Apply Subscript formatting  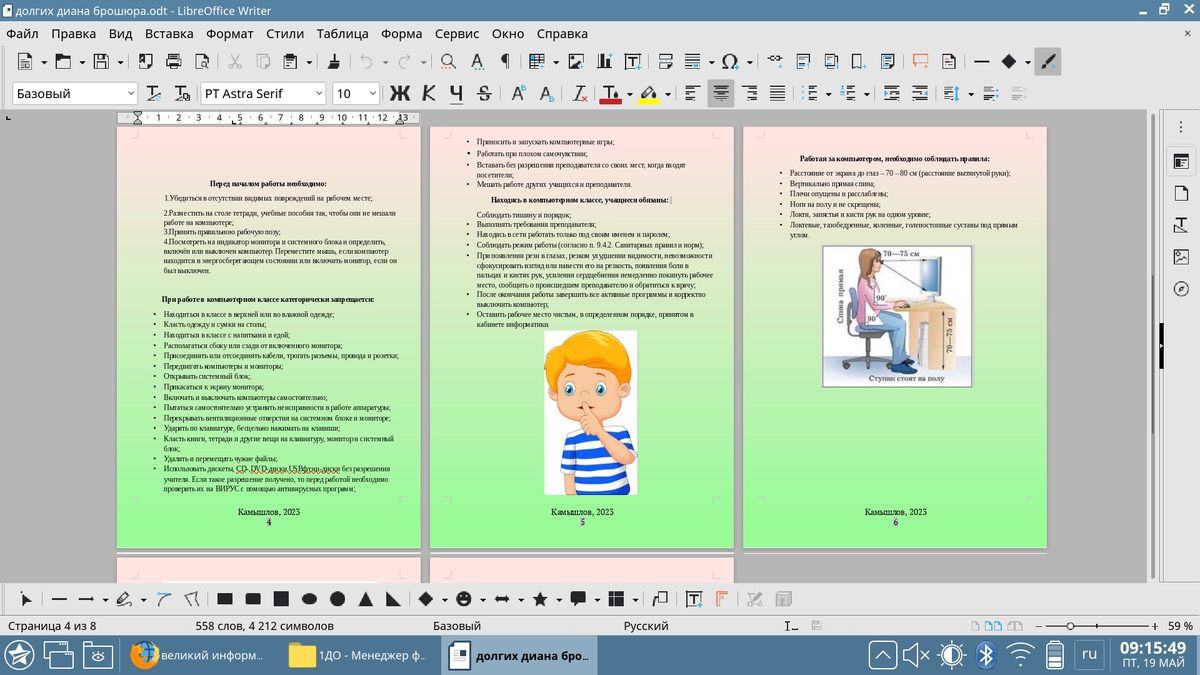pyautogui.click(x=547, y=94)
